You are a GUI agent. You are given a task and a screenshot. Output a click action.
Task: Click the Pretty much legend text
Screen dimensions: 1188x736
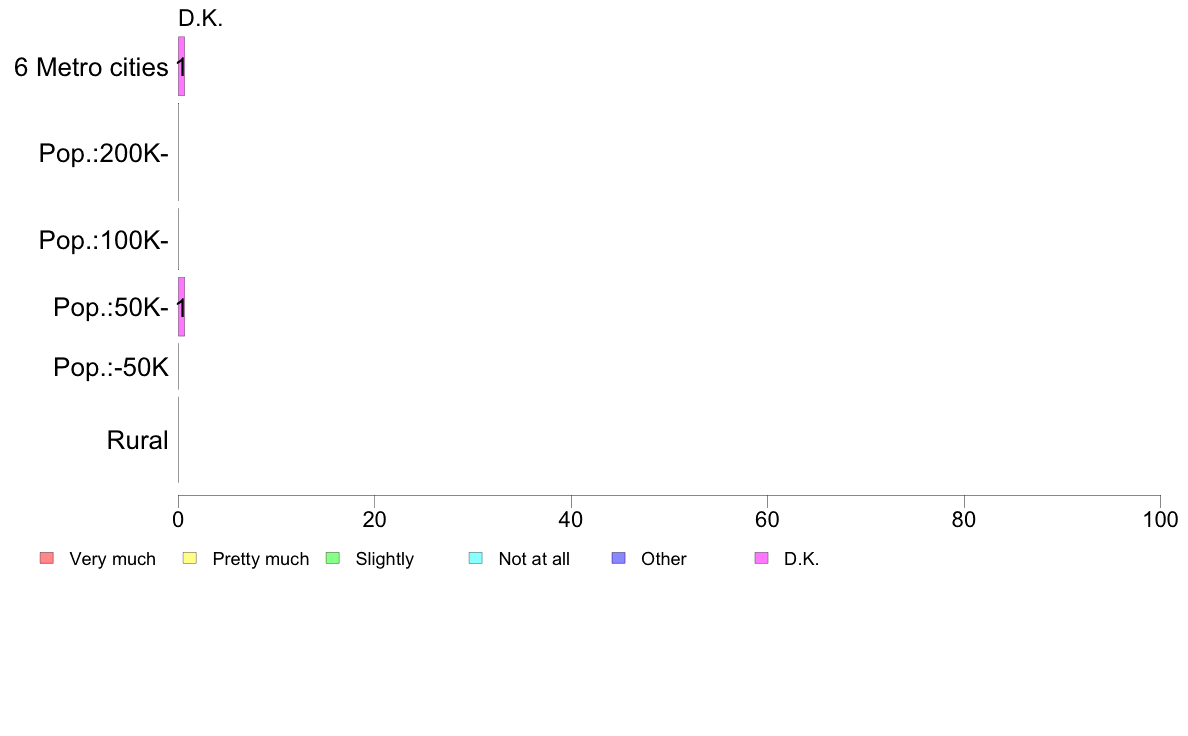[260, 559]
